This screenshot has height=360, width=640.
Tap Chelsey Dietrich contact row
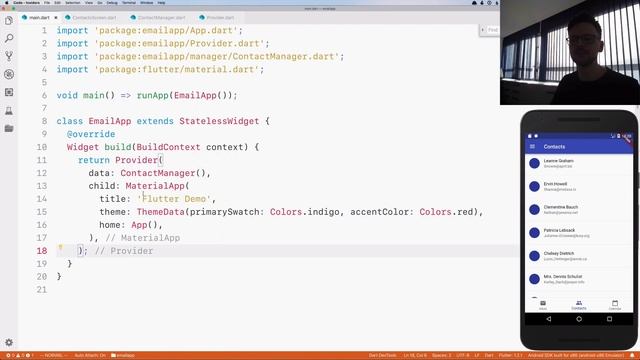[x=579, y=256]
